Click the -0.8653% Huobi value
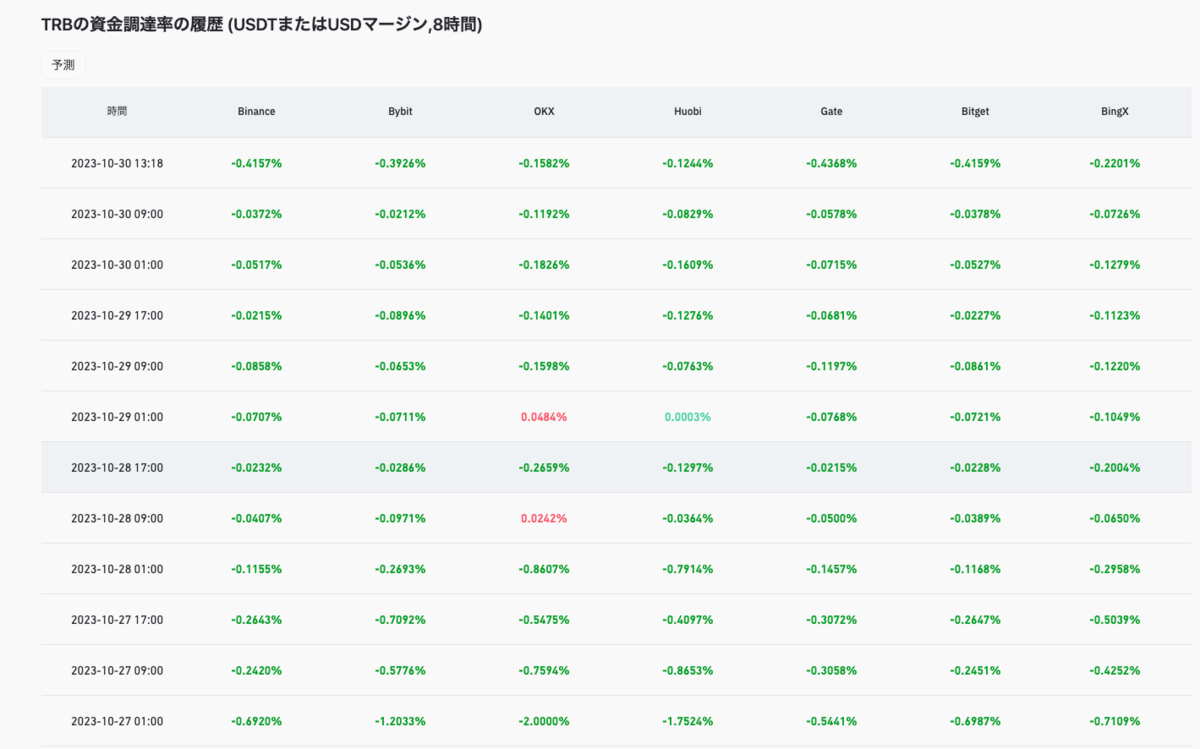Screen dimensions: 1200x749 coord(688,670)
